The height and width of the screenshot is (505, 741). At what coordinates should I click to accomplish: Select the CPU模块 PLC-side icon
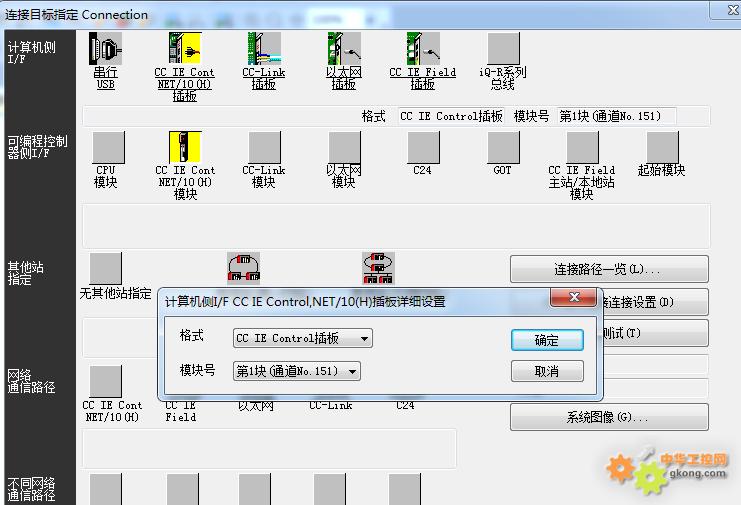(108, 147)
